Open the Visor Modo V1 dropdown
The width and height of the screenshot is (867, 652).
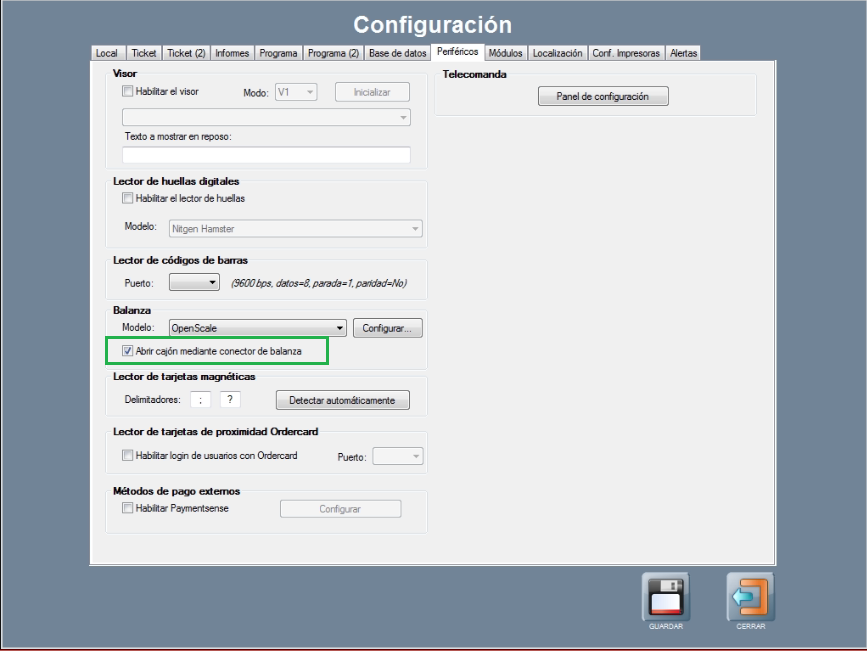[x=310, y=92]
